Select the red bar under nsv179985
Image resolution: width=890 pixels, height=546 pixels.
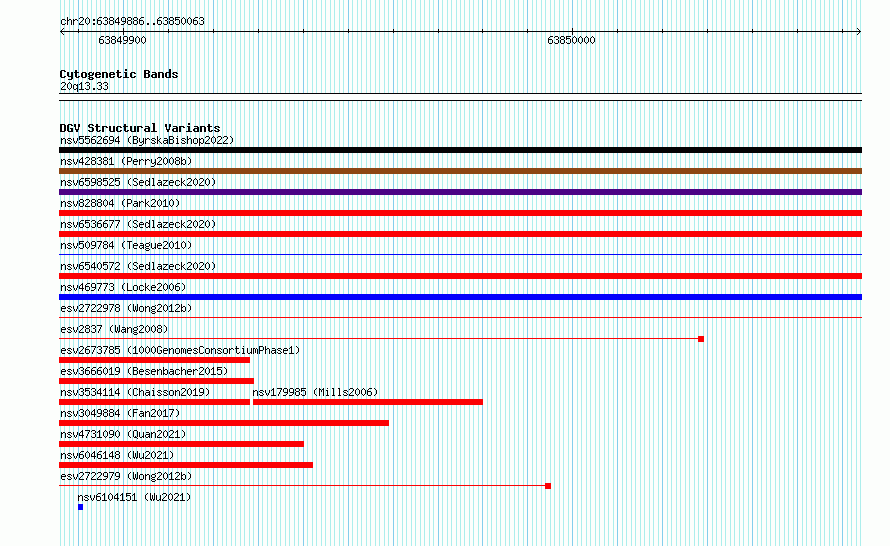368,402
